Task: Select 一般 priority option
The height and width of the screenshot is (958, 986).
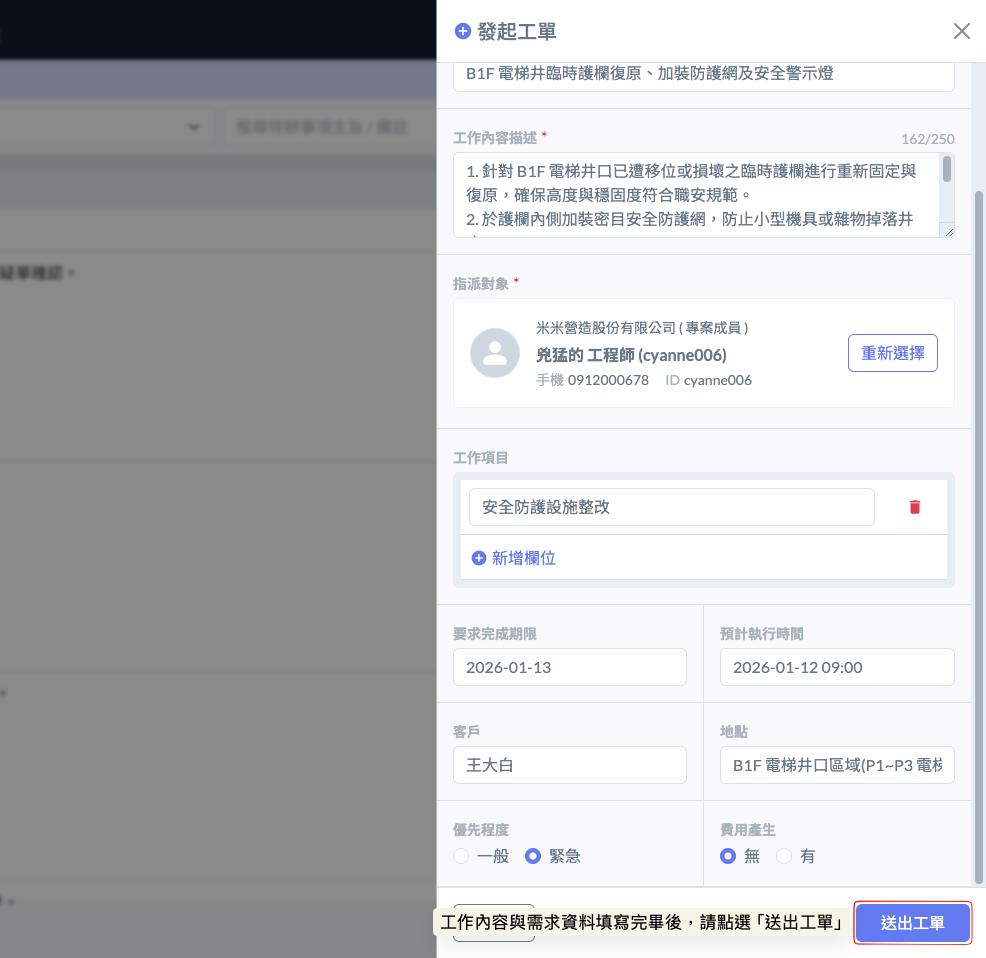Action: [461, 856]
